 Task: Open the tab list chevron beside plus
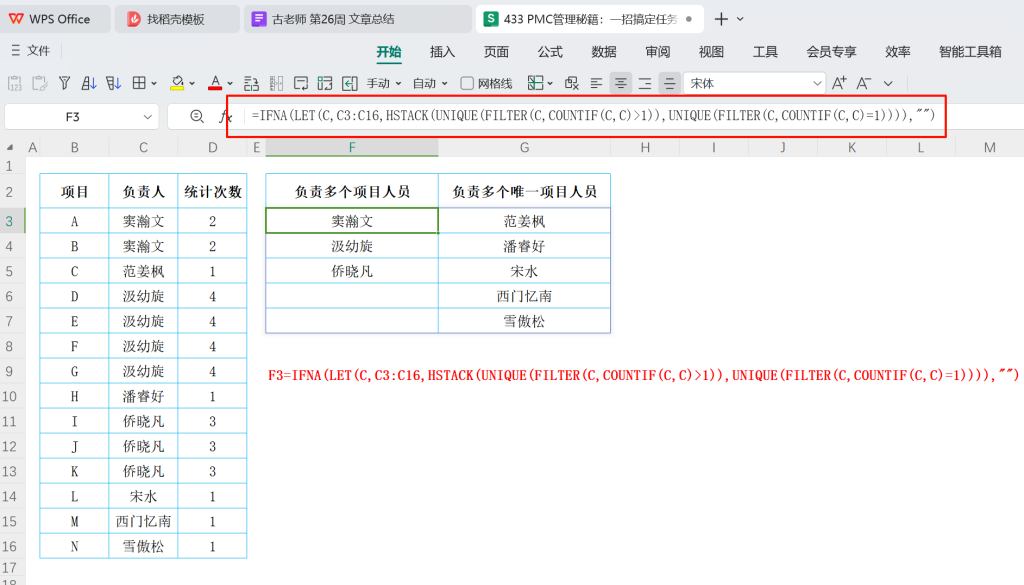coord(740,19)
